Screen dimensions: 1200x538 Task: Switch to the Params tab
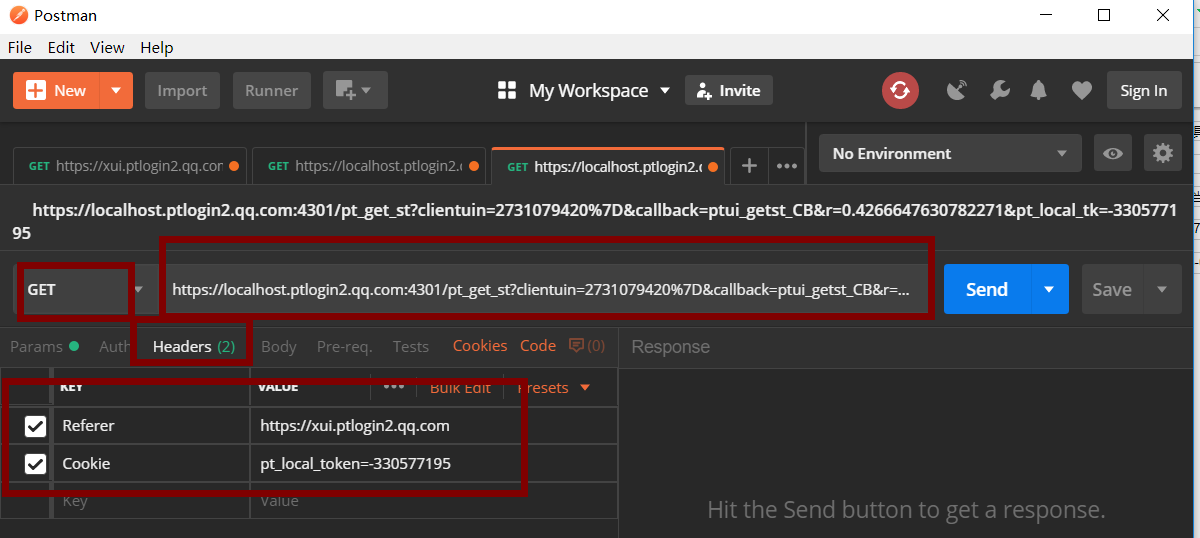click(44, 346)
